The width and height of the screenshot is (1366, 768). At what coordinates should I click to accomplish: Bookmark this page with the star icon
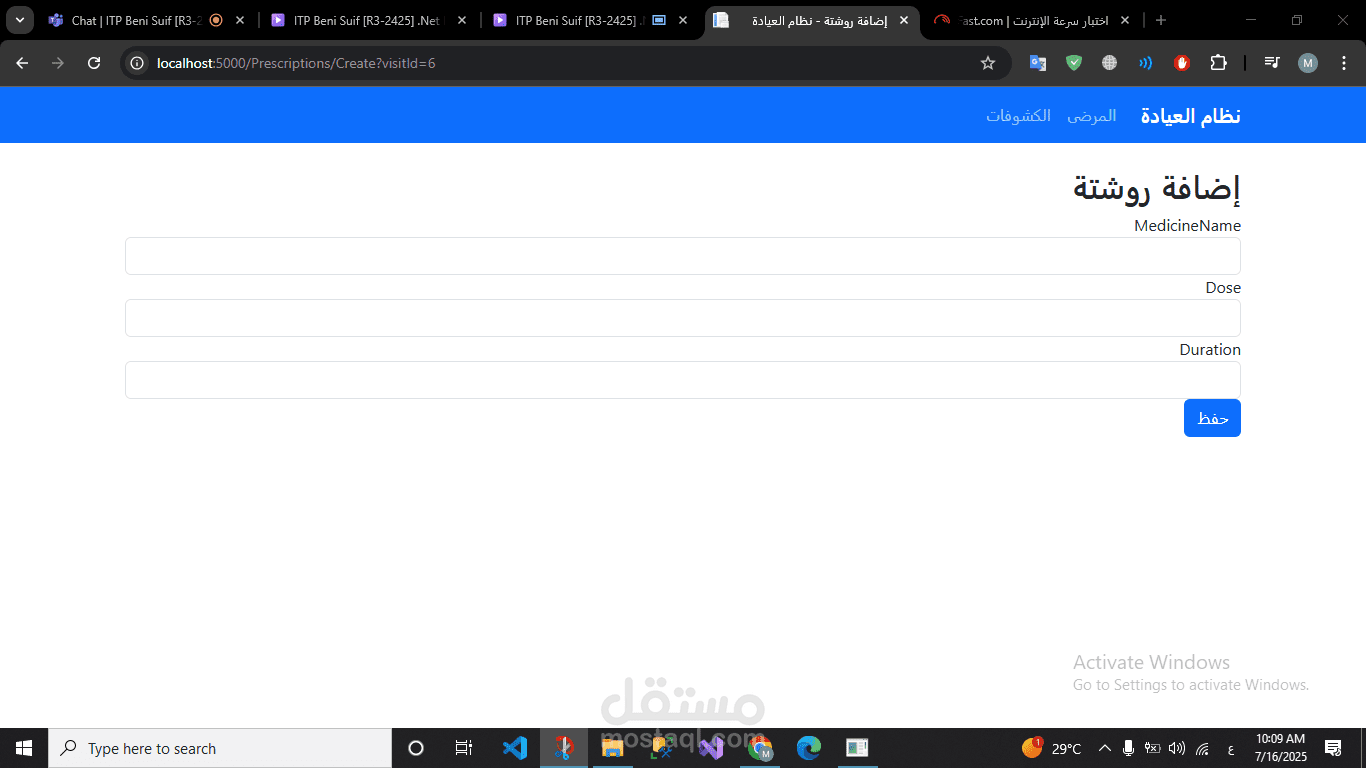click(988, 63)
